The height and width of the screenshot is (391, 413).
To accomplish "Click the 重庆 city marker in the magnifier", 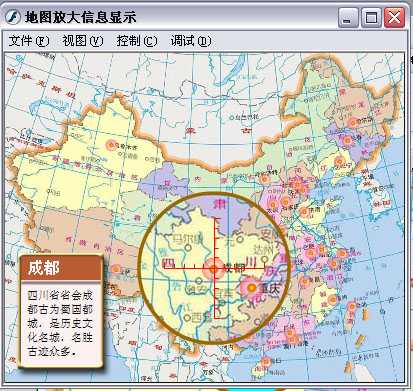I will [252, 287].
